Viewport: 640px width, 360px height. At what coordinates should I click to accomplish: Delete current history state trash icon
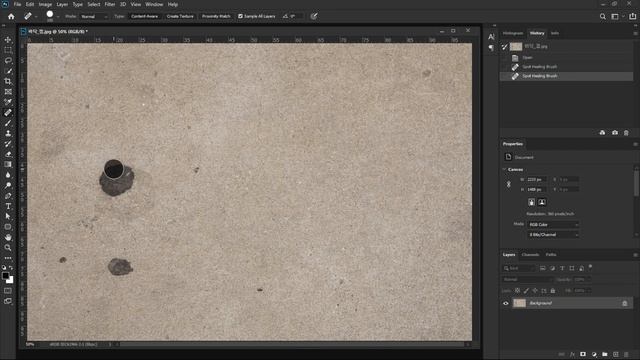tap(626, 133)
